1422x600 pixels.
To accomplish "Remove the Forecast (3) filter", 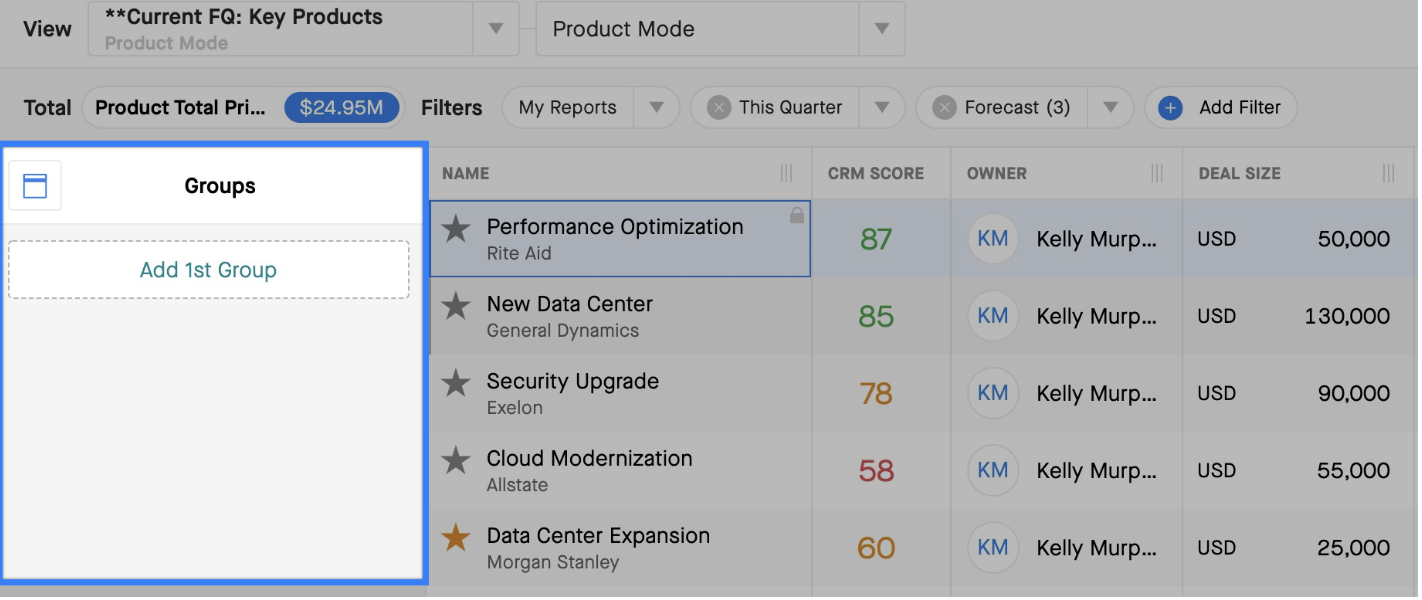I will (x=944, y=107).
